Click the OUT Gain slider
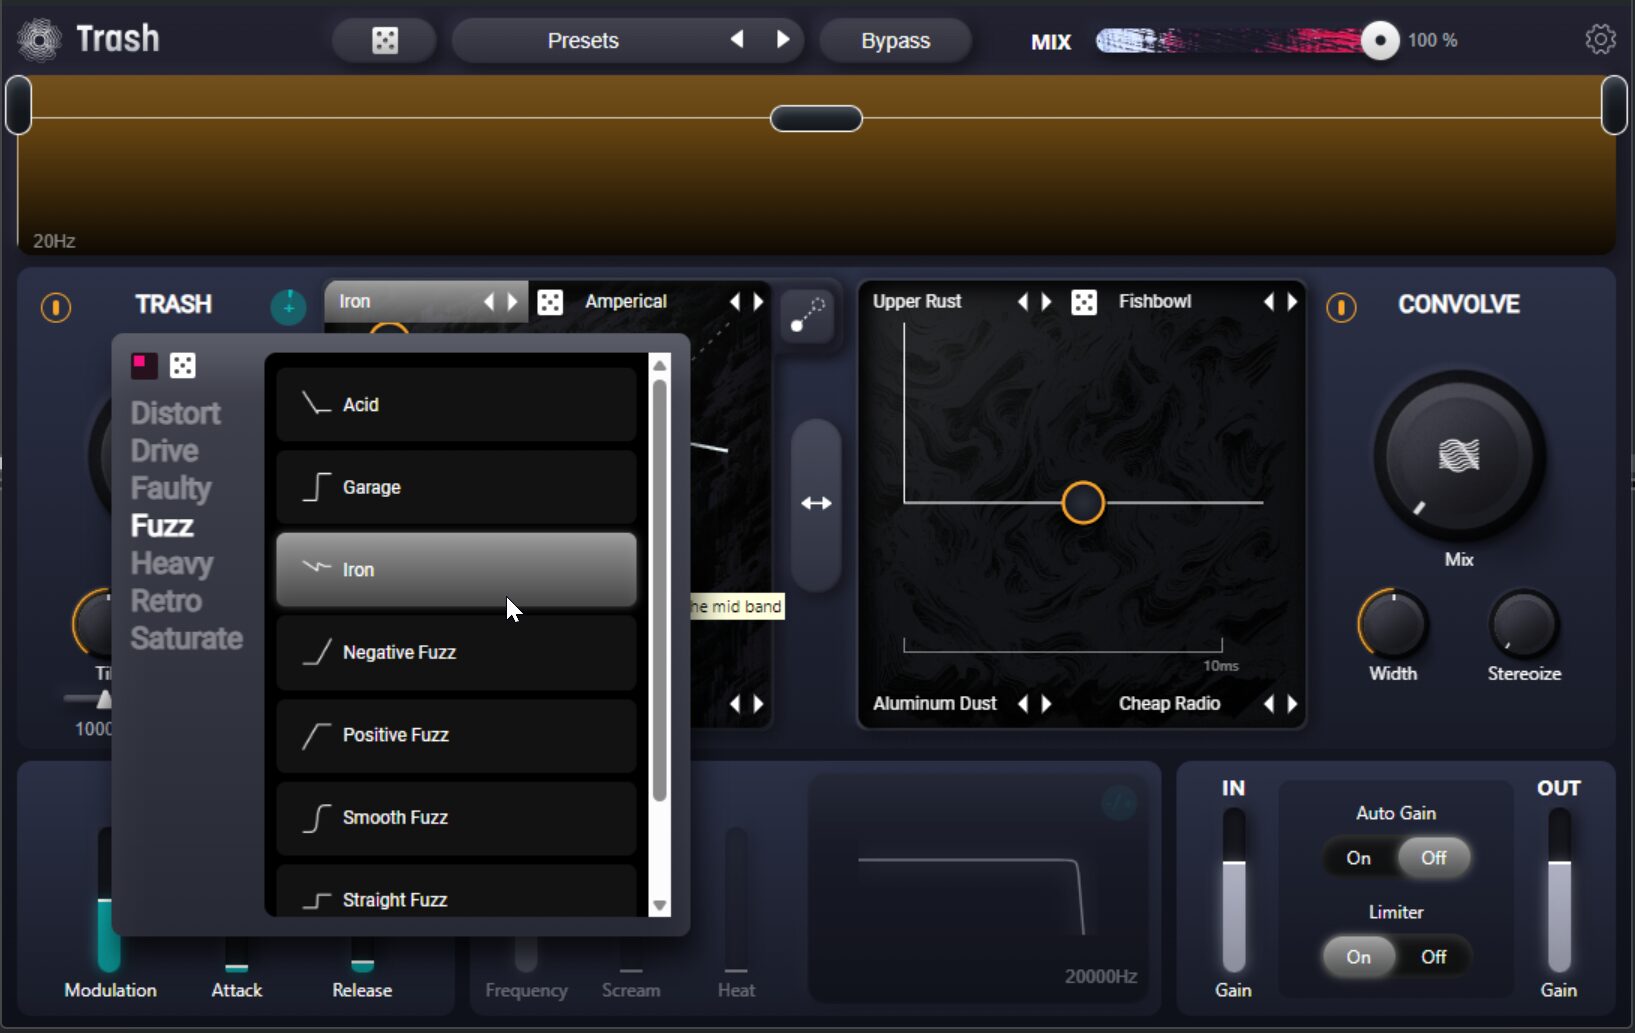Screen dimensions: 1635x1033 1559,890
